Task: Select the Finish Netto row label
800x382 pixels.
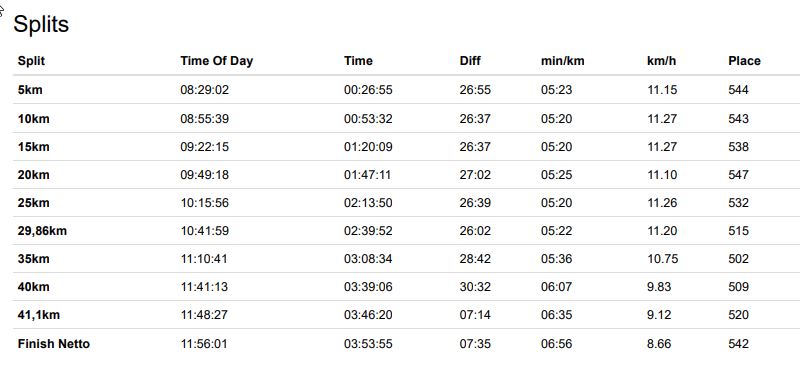Action: pyautogui.click(x=54, y=344)
